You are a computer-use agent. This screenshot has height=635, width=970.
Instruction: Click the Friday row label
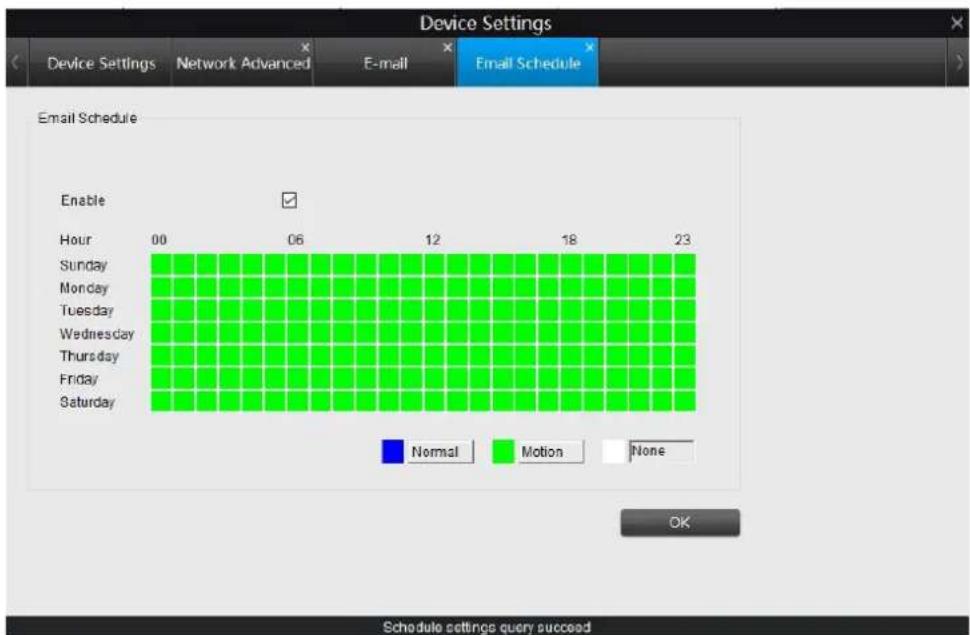coord(79,379)
